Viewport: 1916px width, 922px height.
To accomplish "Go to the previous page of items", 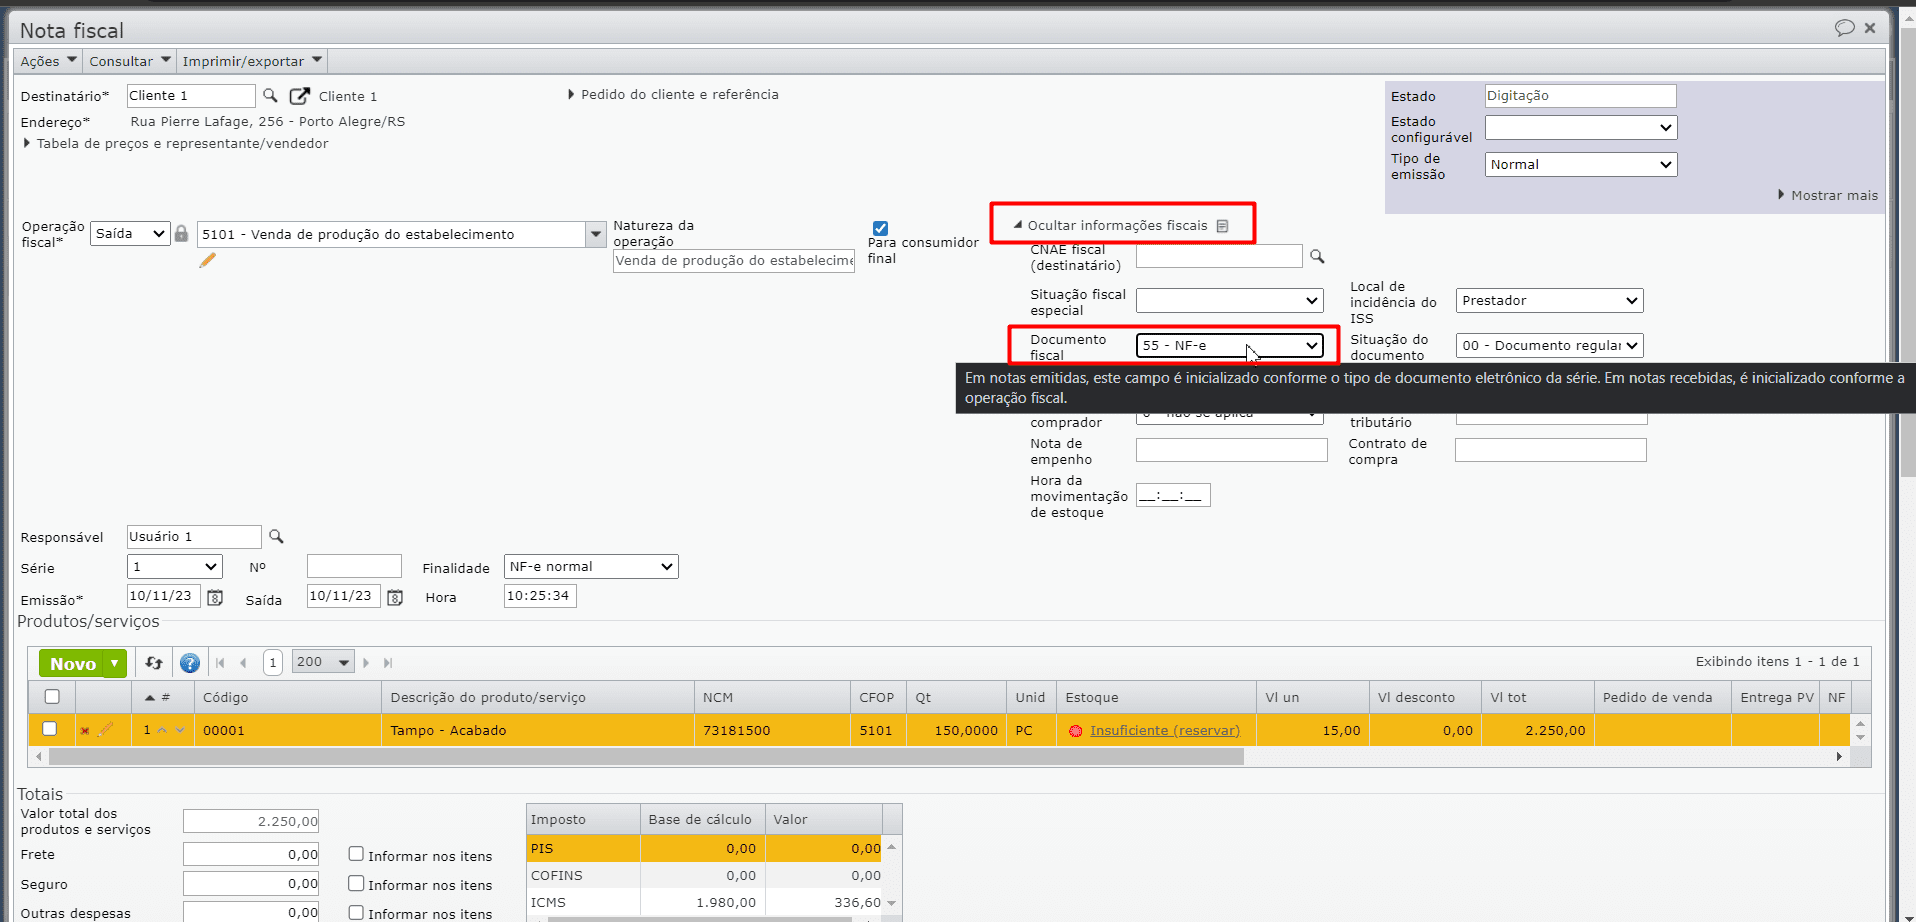I will pyautogui.click(x=243, y=663).
